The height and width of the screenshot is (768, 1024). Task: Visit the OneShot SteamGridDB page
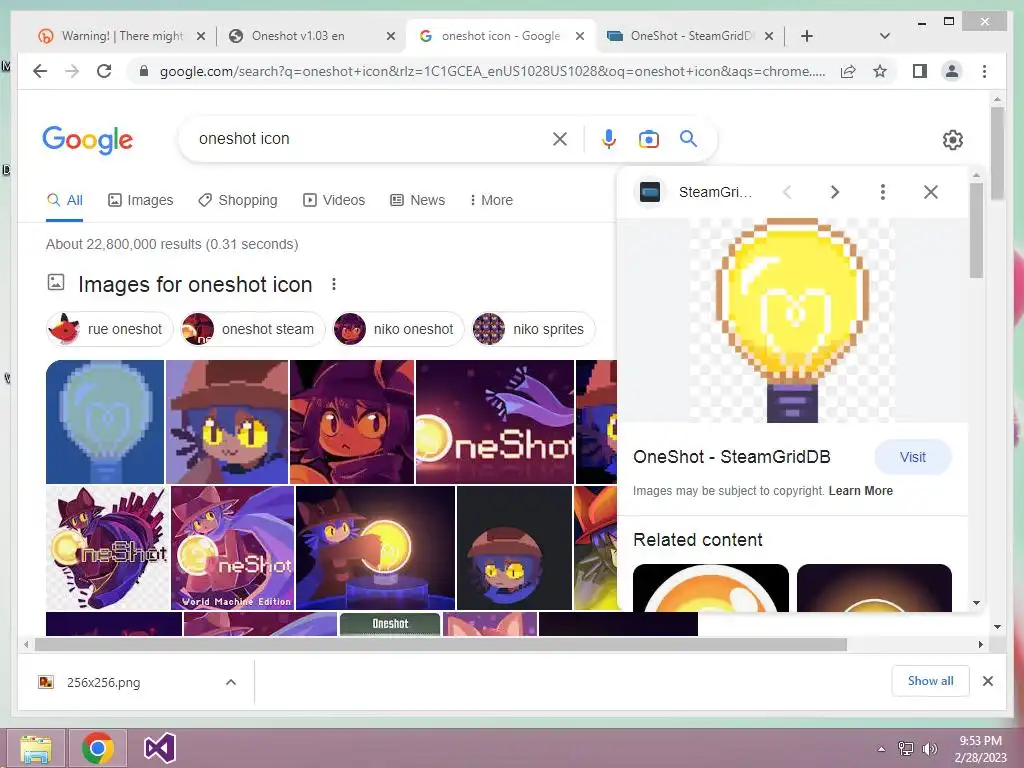click(912, 457)
